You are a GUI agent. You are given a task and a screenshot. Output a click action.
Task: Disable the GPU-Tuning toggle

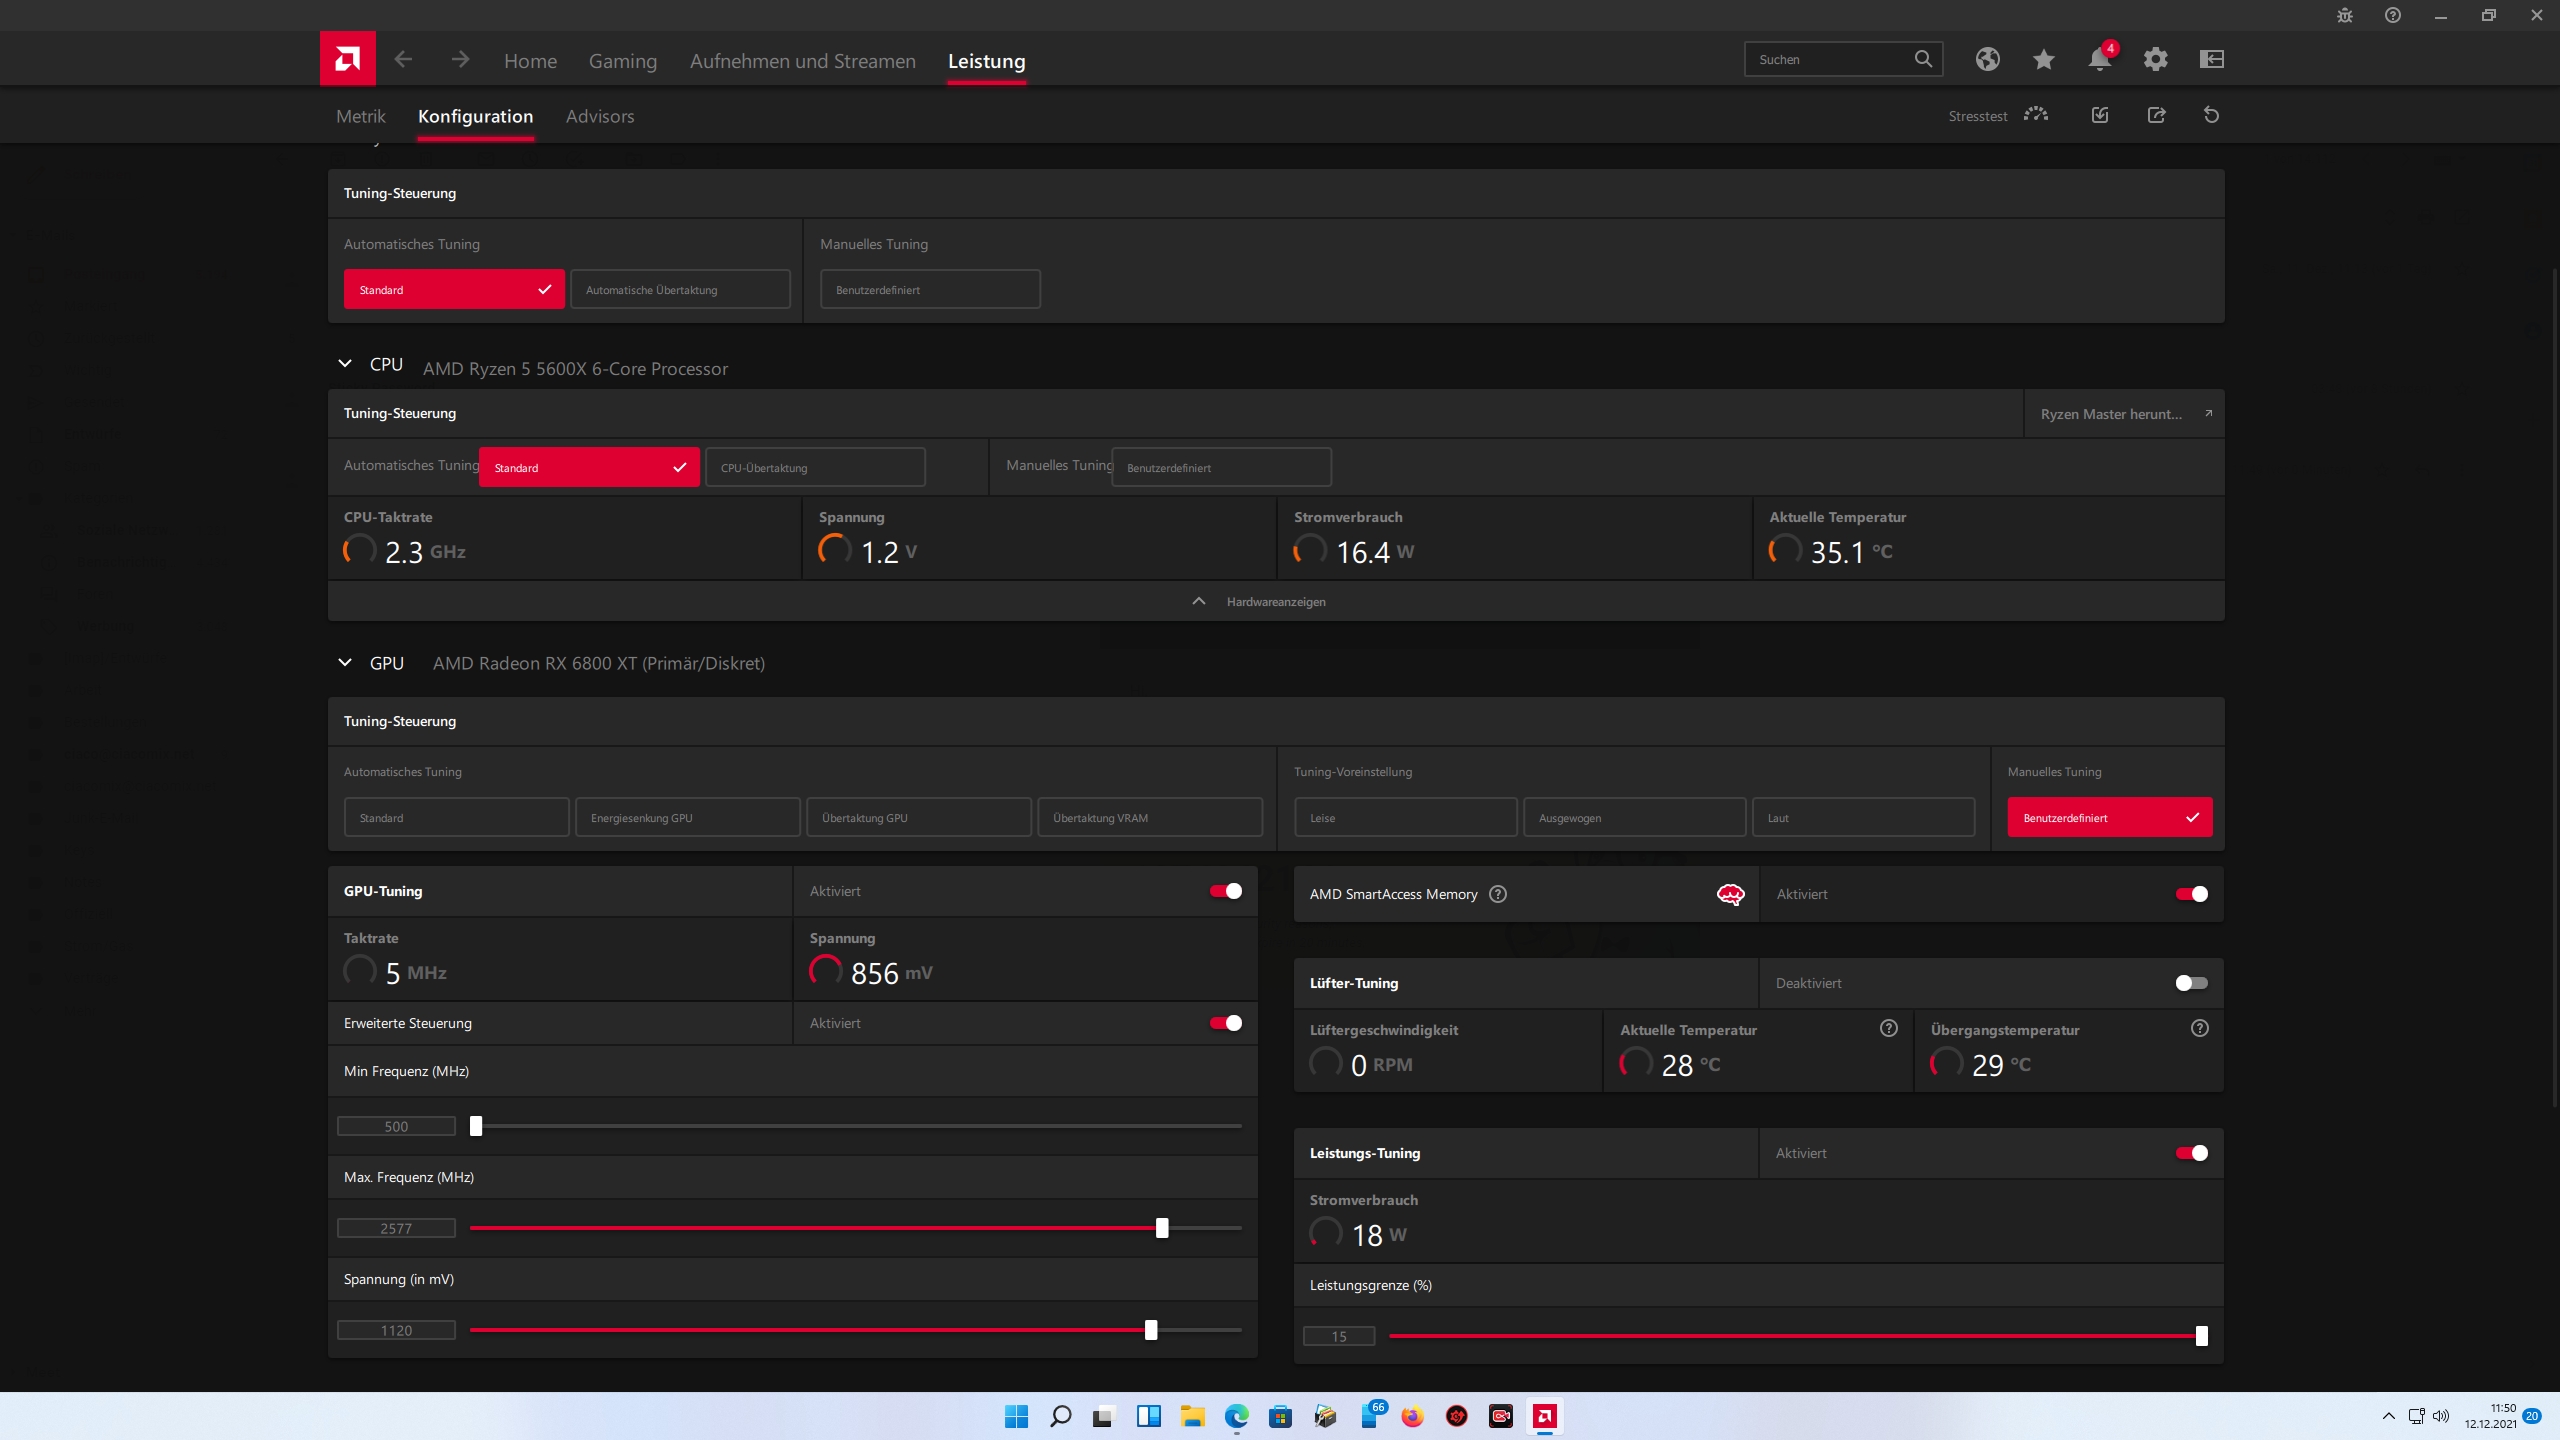pyautogui.click(x=1226, y=891)
